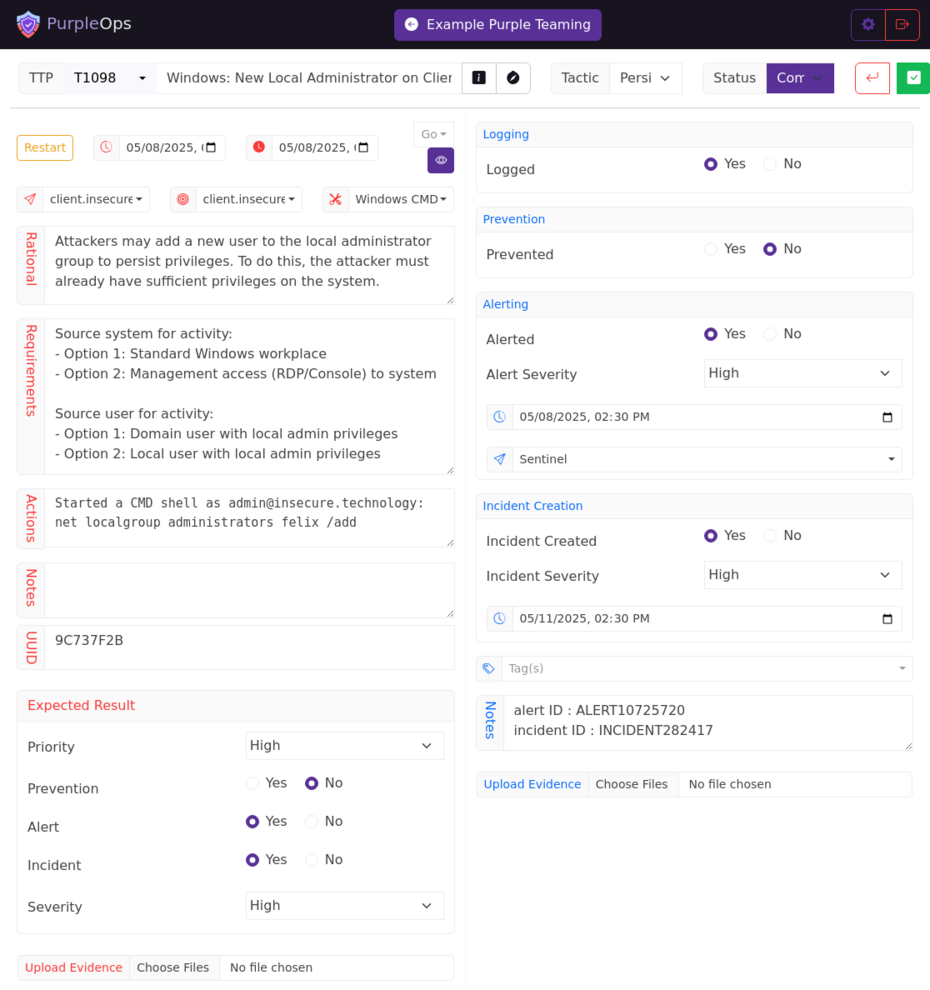Click the tag icon beside Tag(s)
Screen dimensions: 930x990
pos(489,668)
